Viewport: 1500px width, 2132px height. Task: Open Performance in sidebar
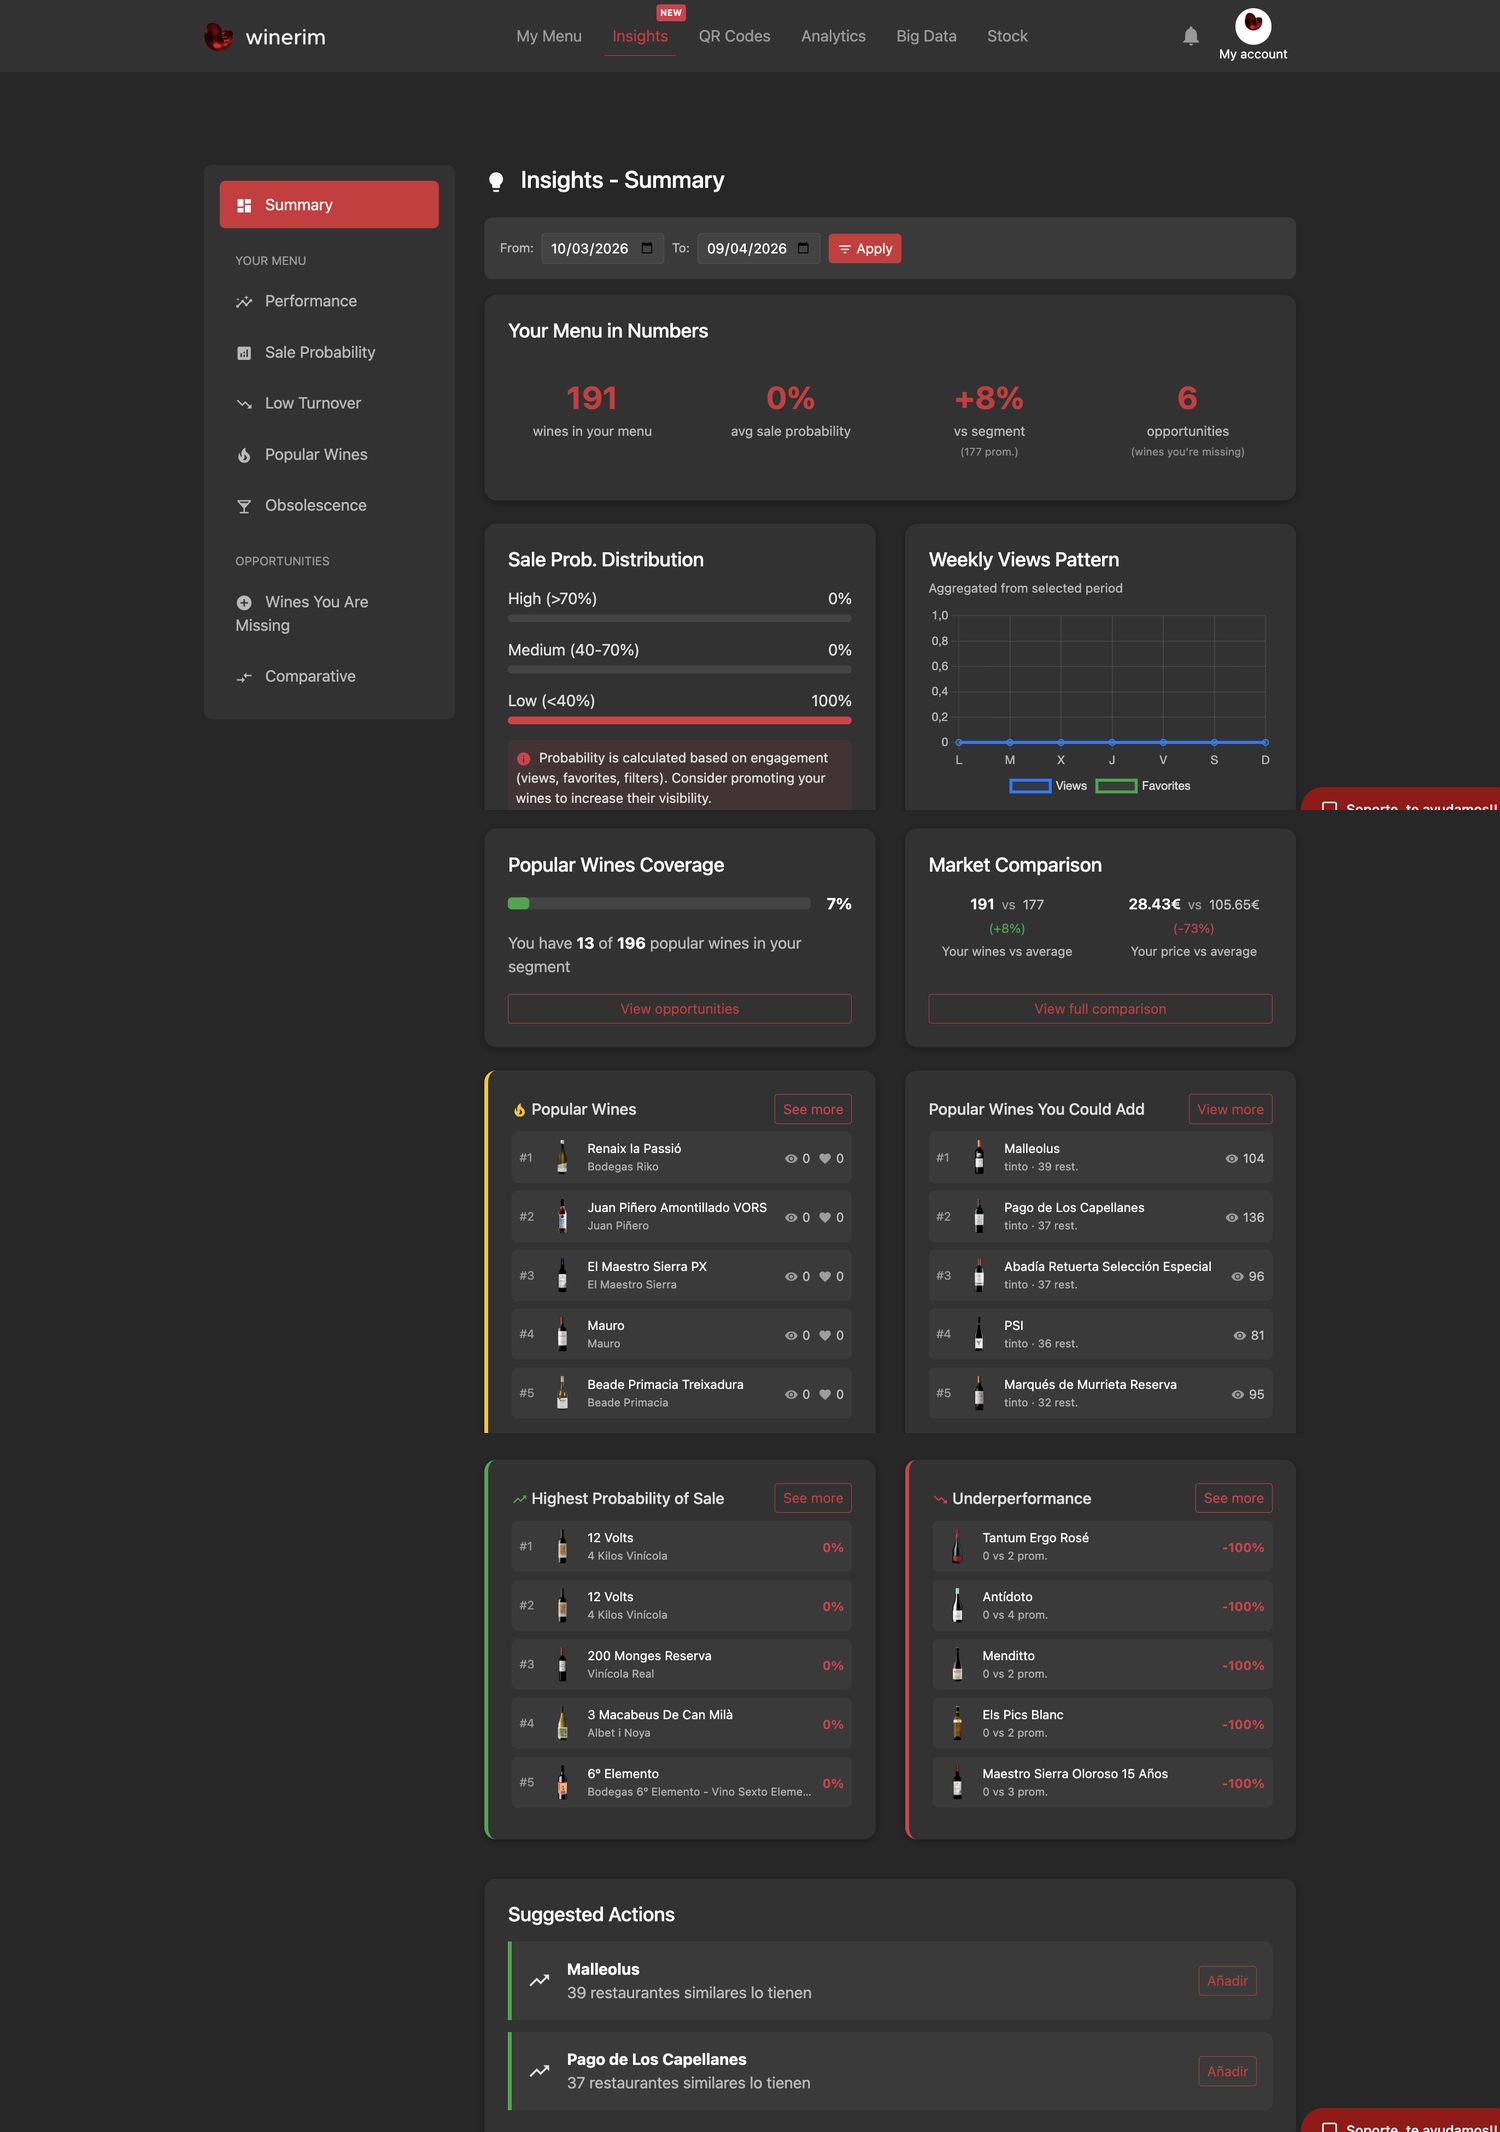tap(329, 302)
